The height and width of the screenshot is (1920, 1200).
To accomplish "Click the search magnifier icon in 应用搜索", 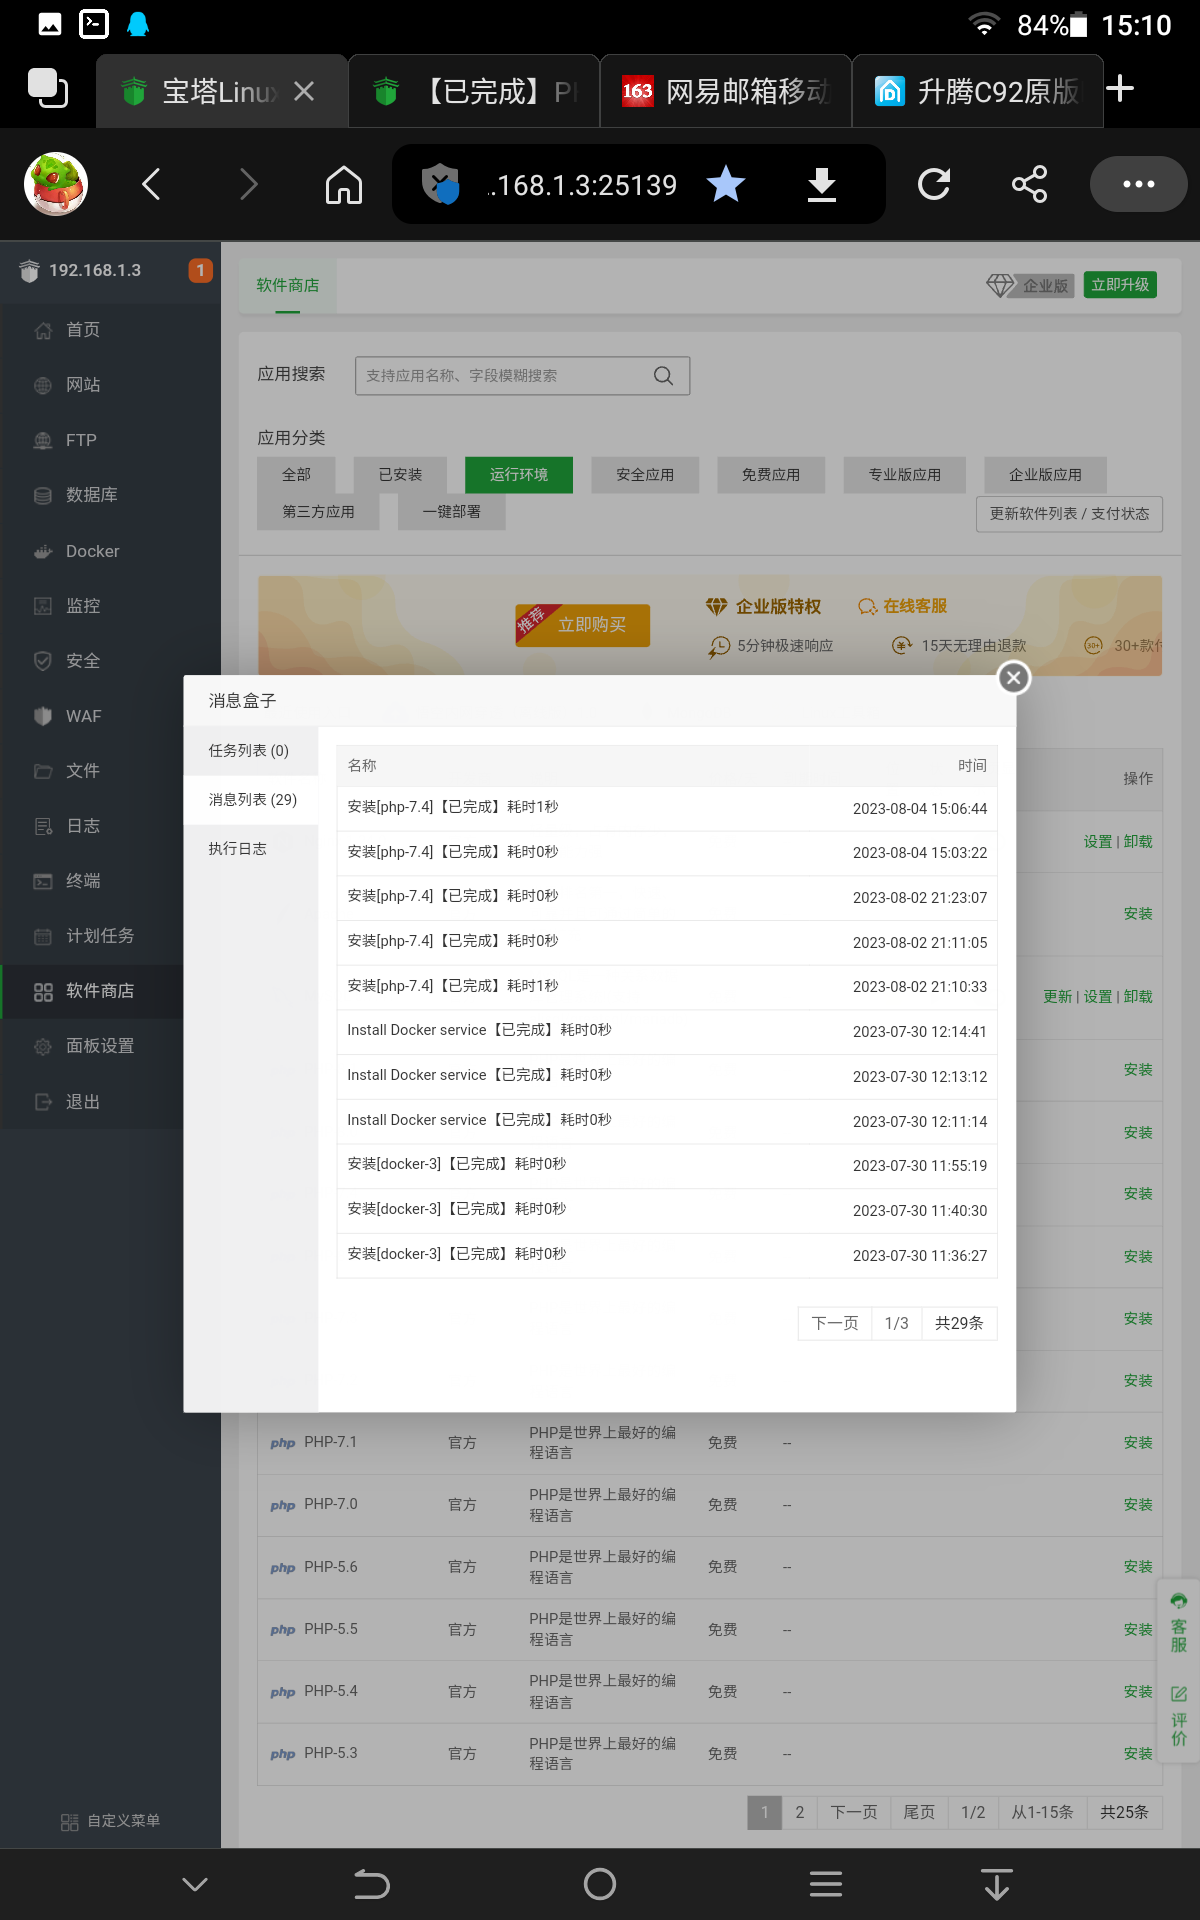I will coord(663,376).
